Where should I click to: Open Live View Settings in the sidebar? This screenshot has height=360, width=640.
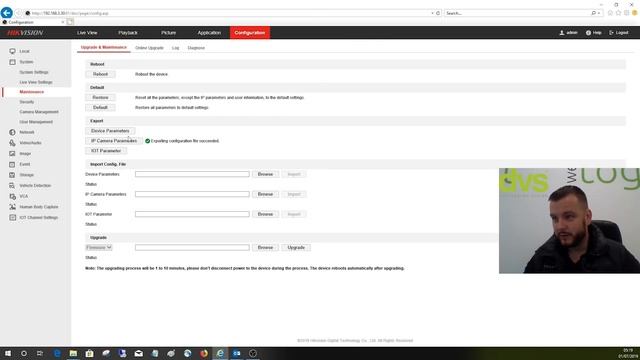click(x=36, y=82)
